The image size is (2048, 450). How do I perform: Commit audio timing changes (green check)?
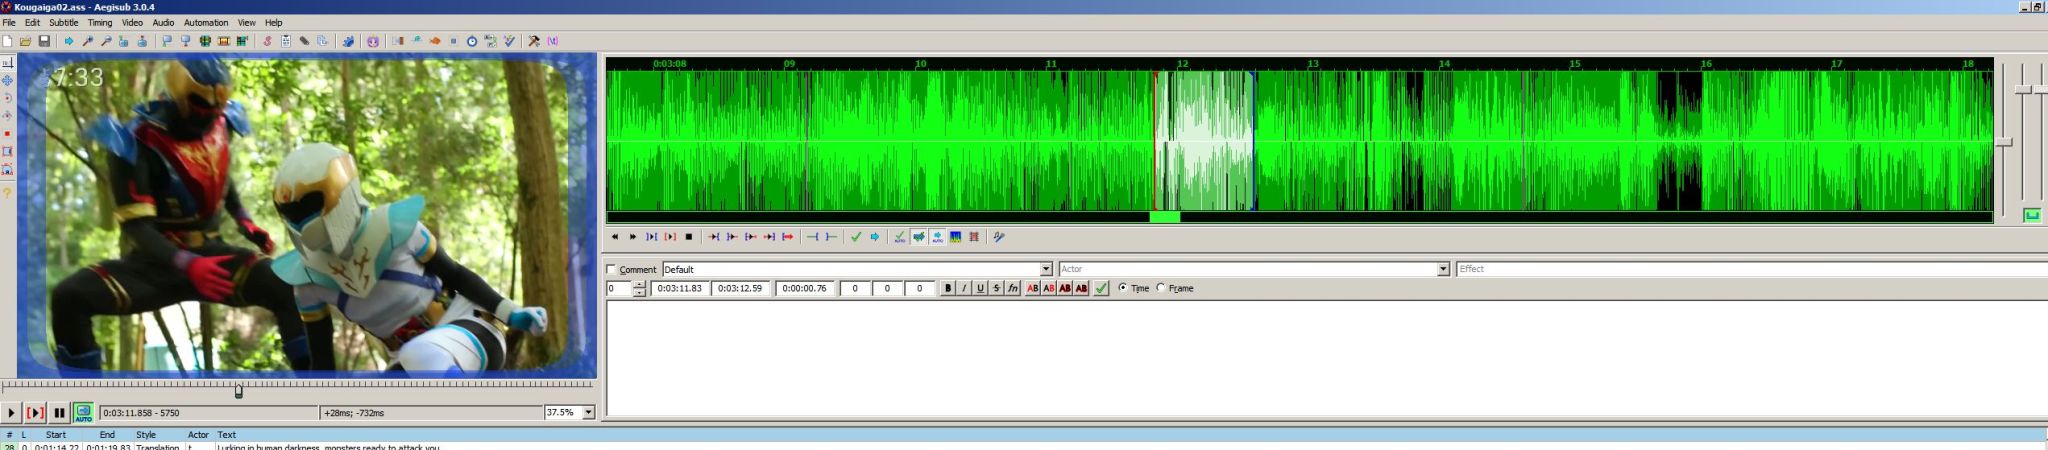click(855, 237)
